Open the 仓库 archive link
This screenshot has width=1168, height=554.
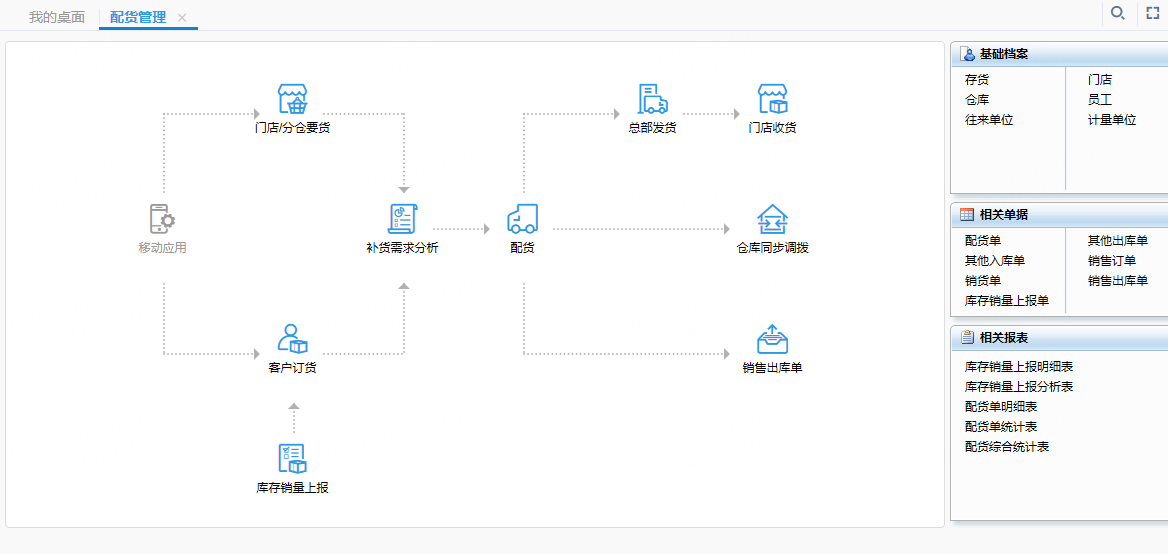[977, 99]
